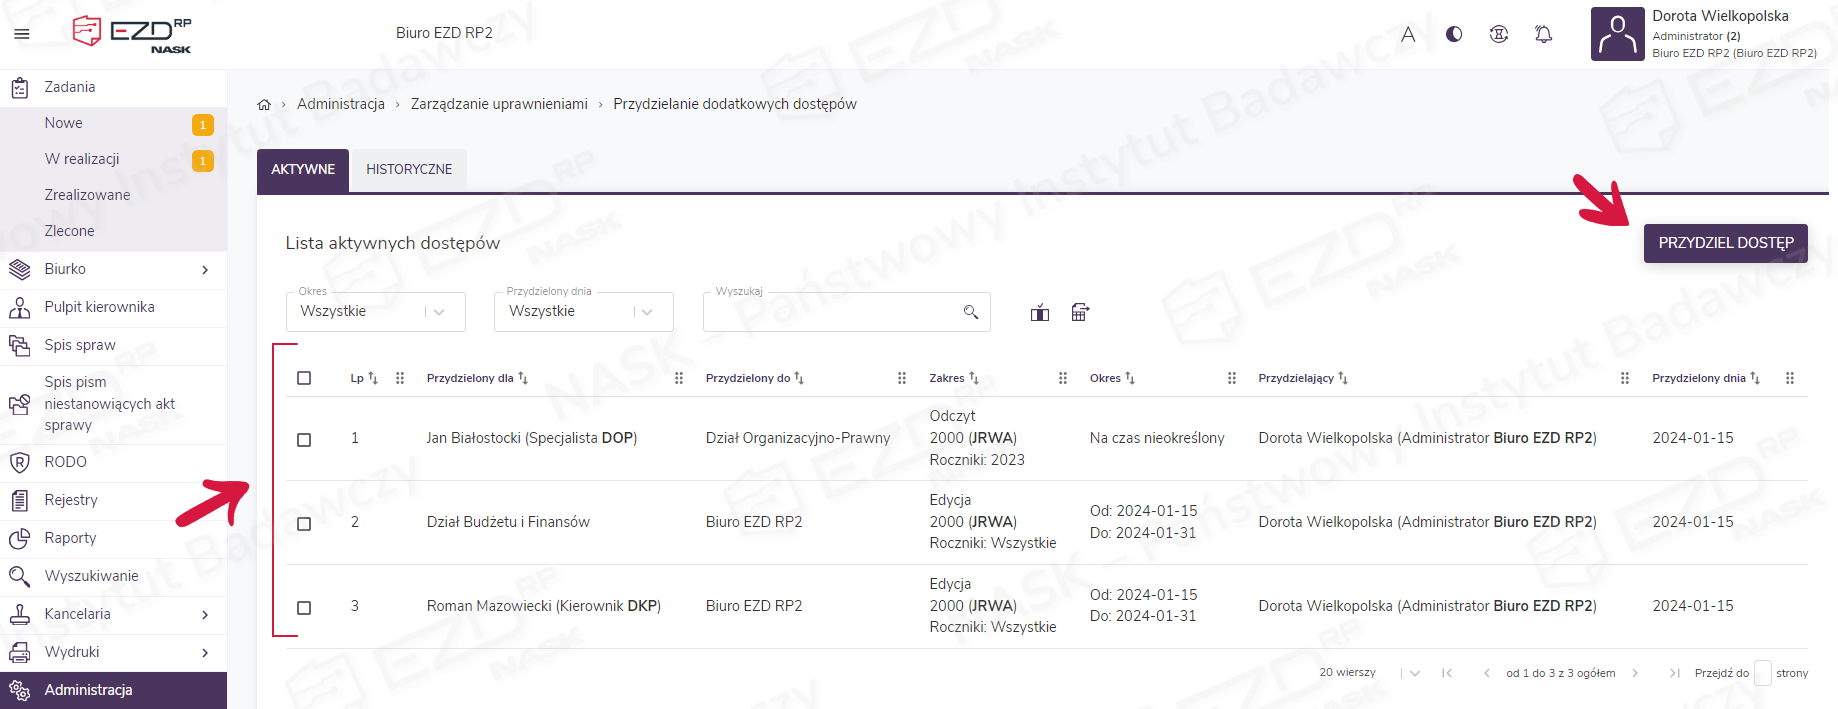Sort table by Przydzielony dla column
Image resolution: width=1838 pixels, height=709 pixels.
[470, 378]
